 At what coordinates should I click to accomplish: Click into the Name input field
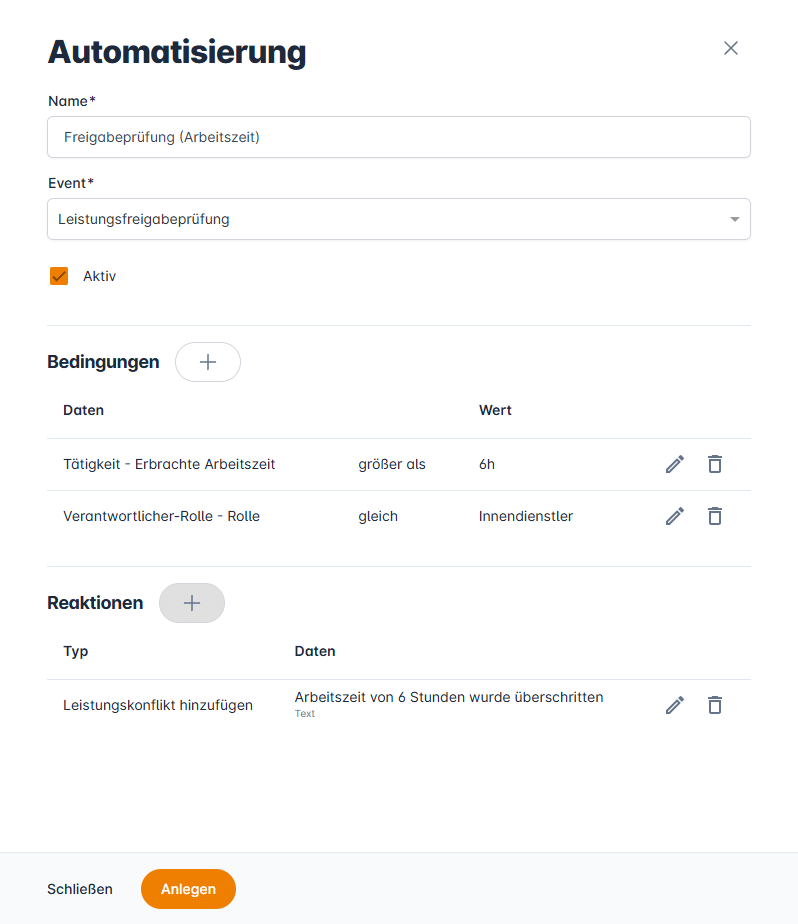(x=398, y=137)
